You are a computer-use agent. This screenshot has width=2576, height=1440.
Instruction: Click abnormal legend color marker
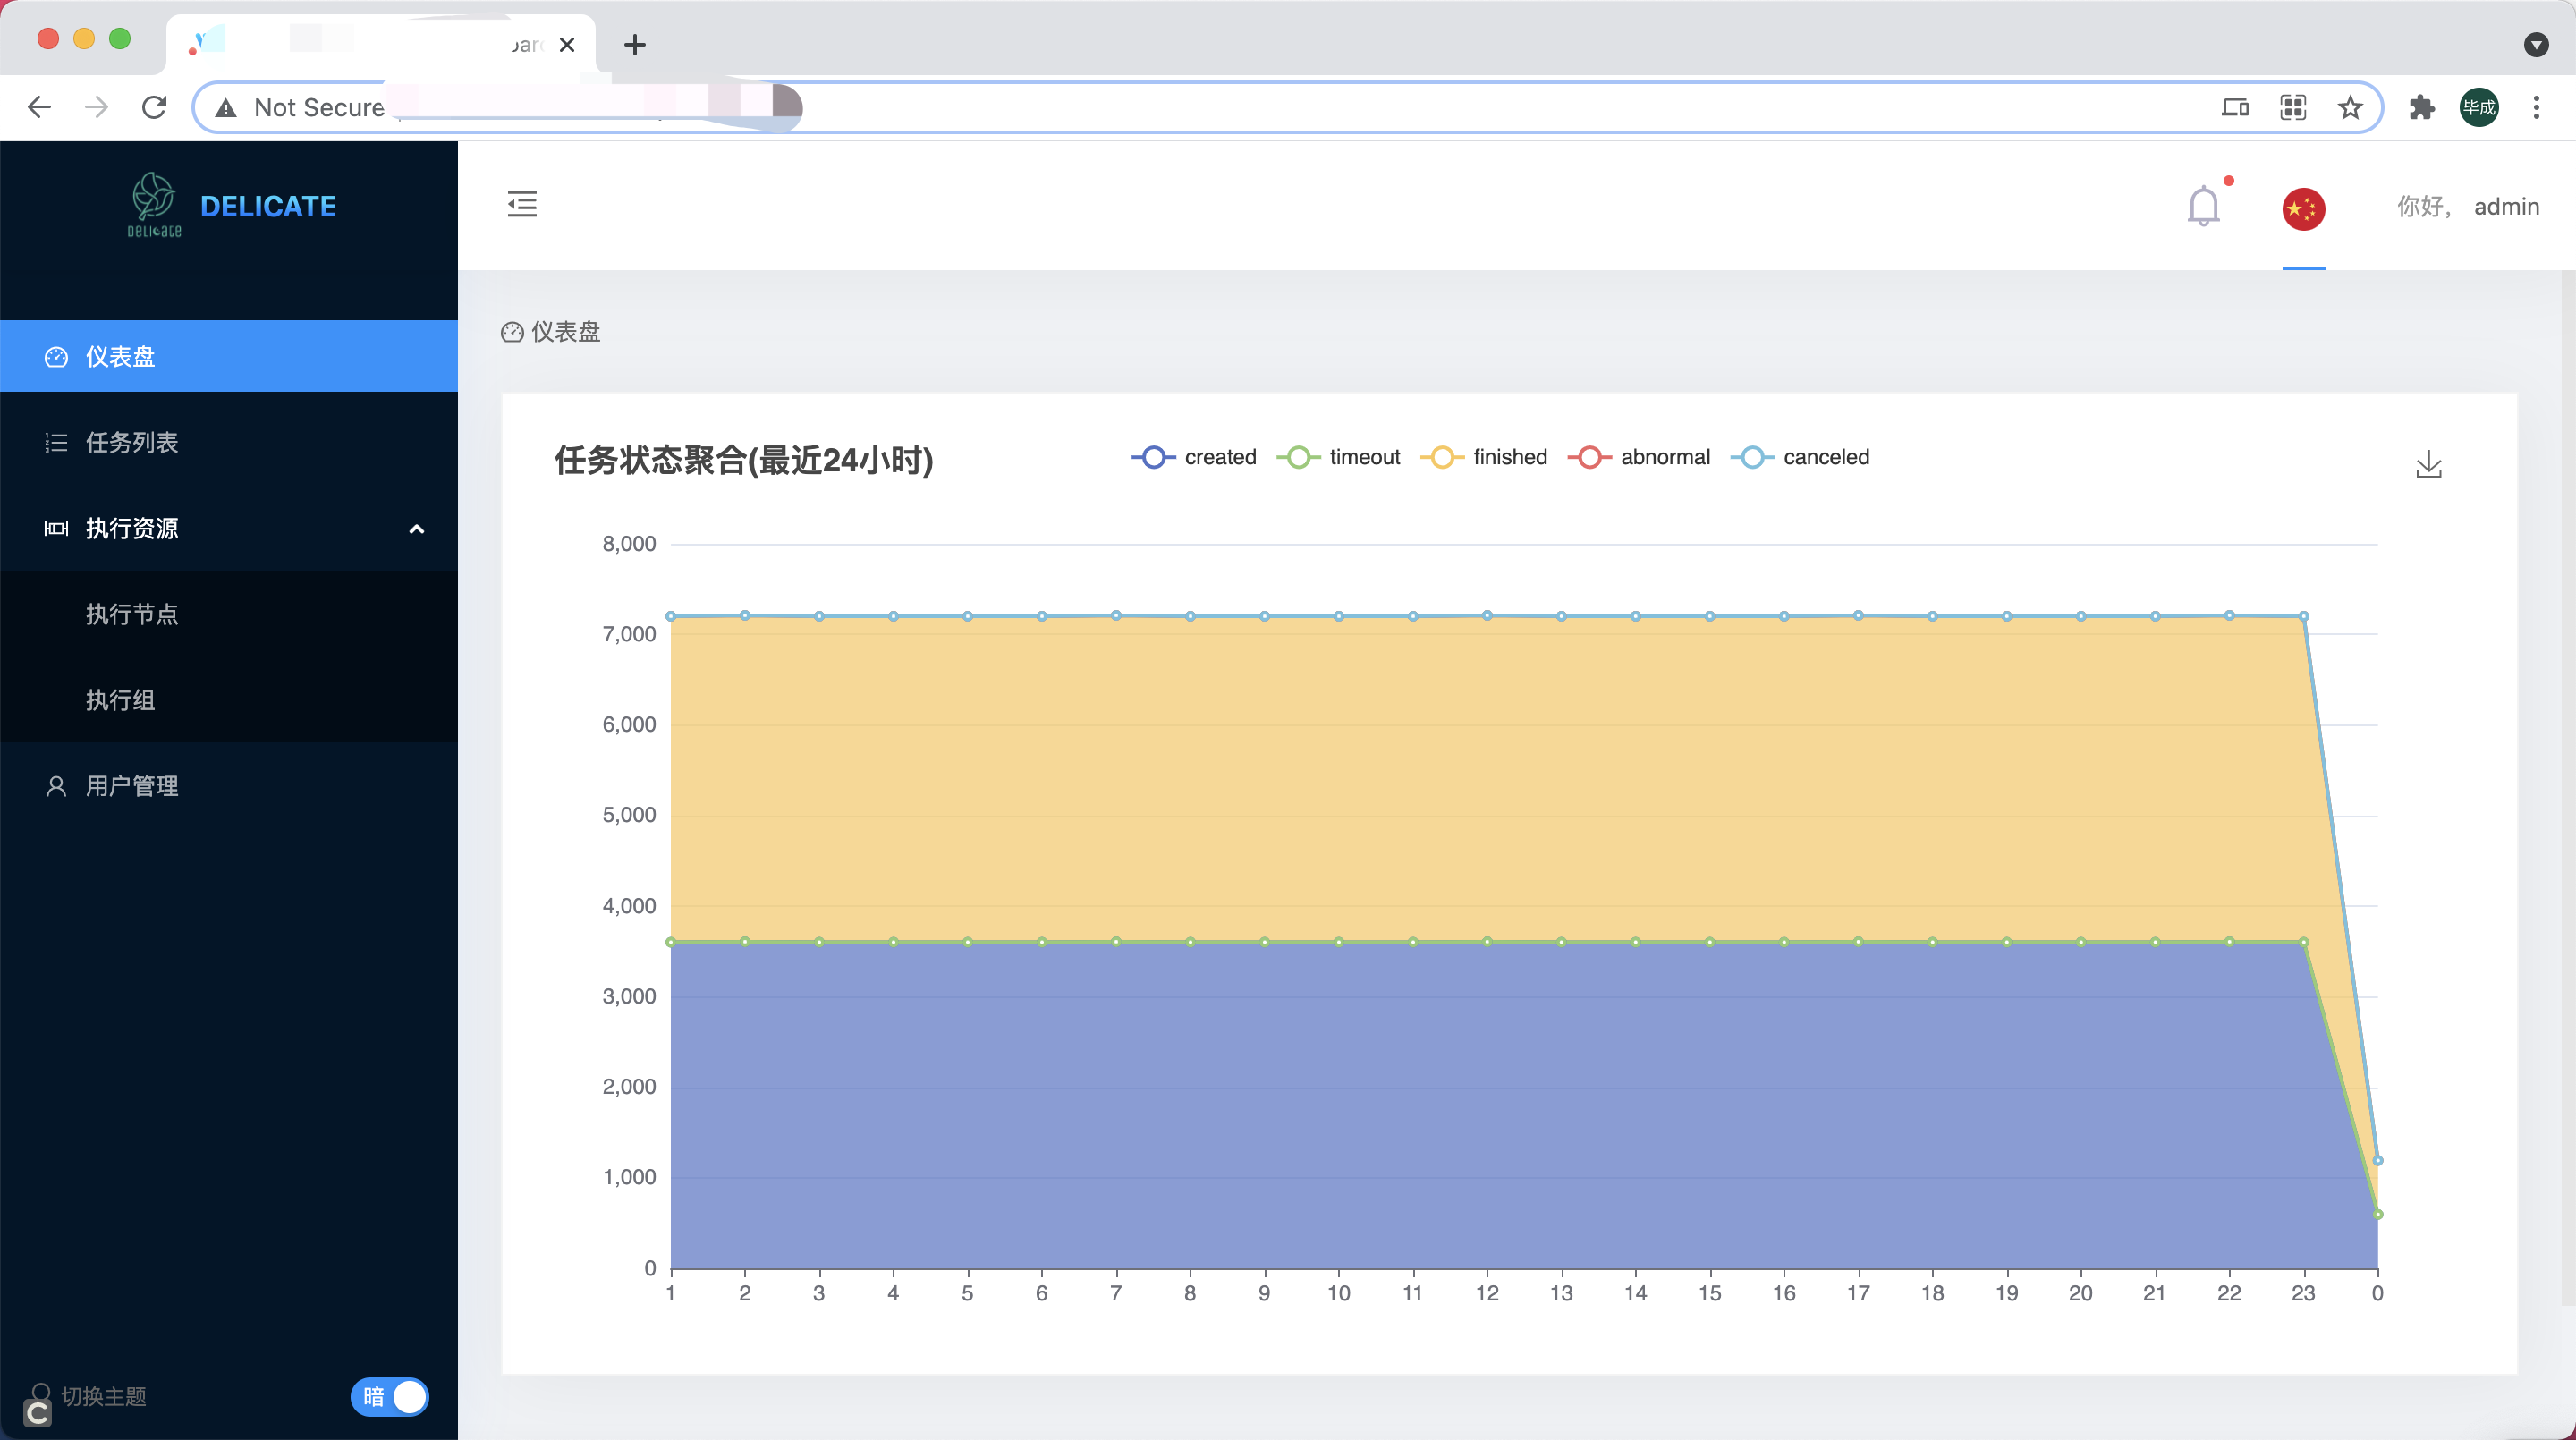[1589, 457]
